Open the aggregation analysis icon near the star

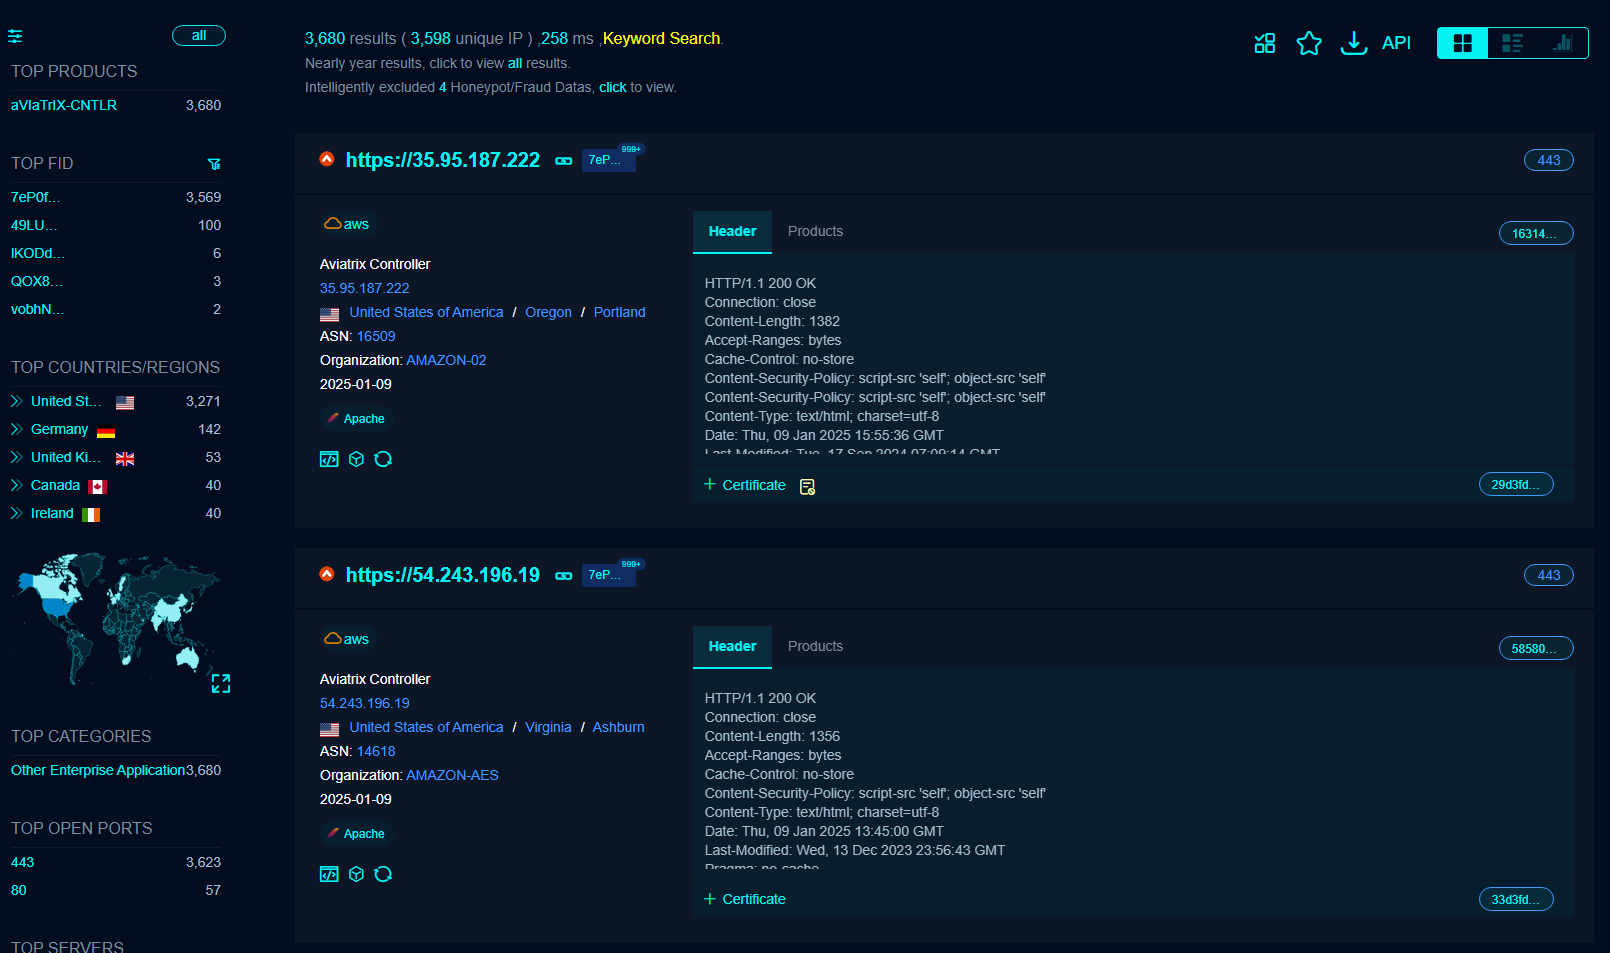1264,43
